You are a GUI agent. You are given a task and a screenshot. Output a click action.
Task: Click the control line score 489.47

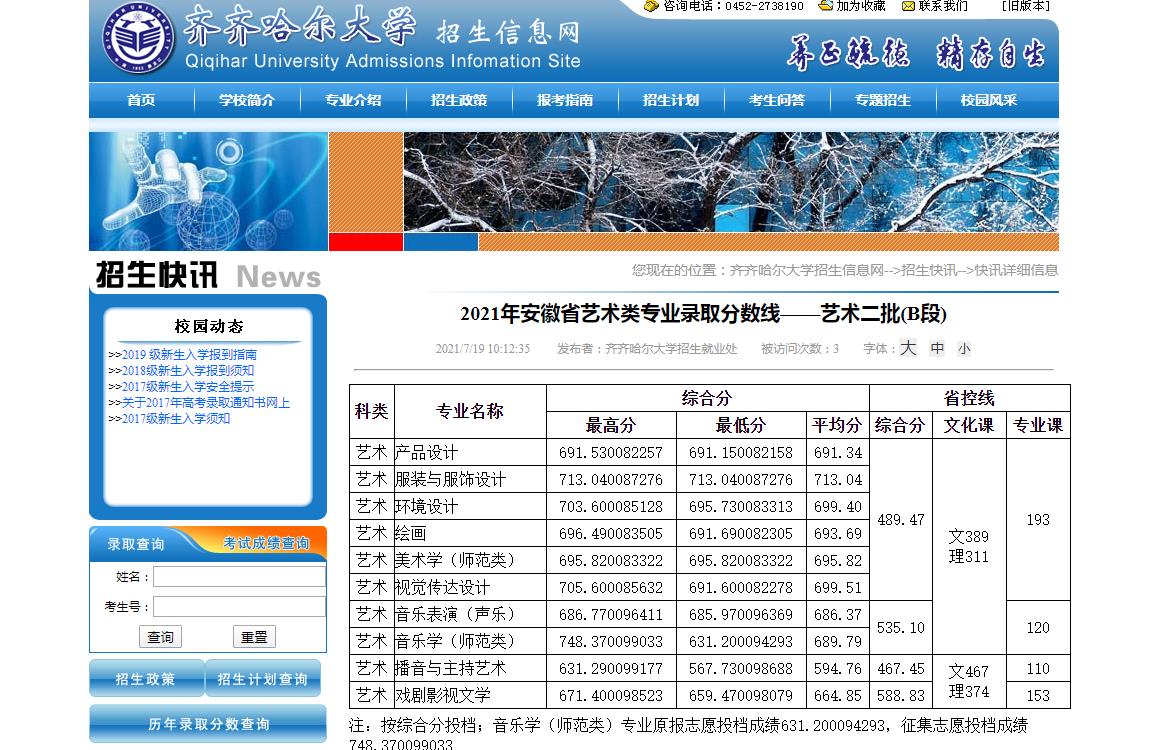pyautogui.click(x=901, y=520)
